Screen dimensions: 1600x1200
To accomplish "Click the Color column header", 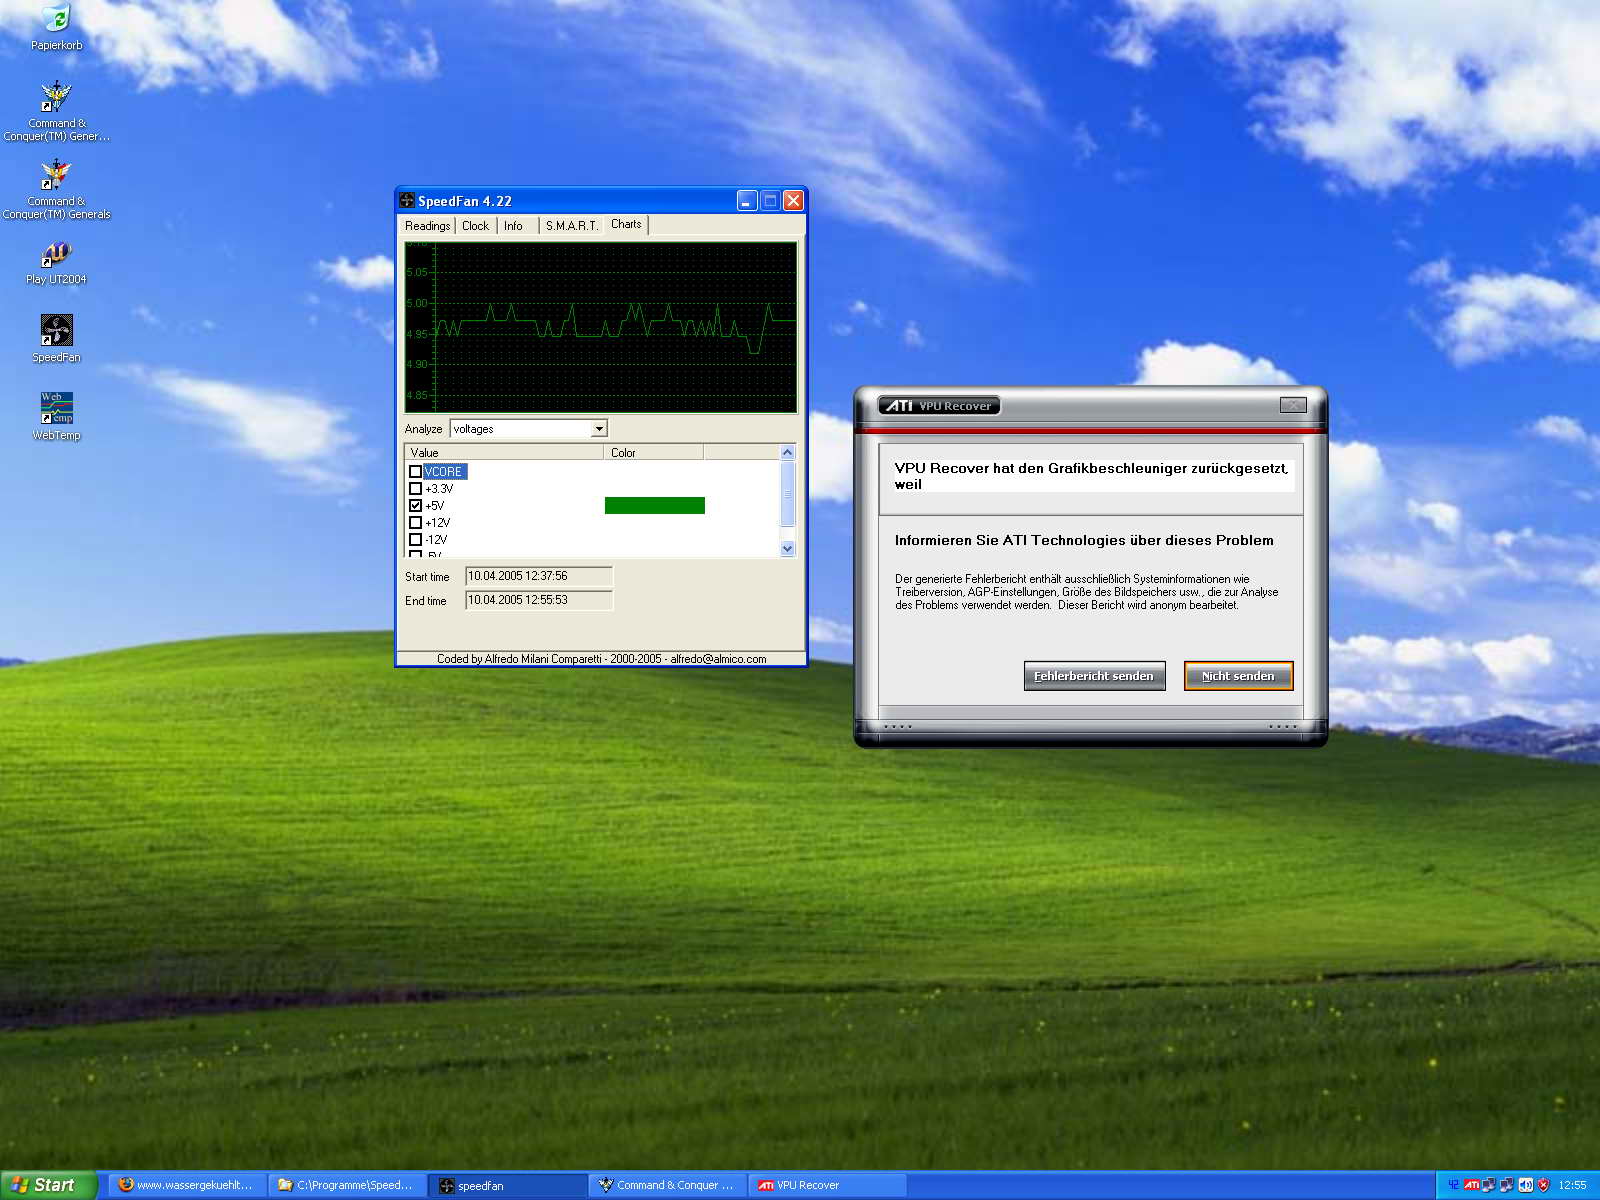I will pyautogui.click(x=654, y=453).
